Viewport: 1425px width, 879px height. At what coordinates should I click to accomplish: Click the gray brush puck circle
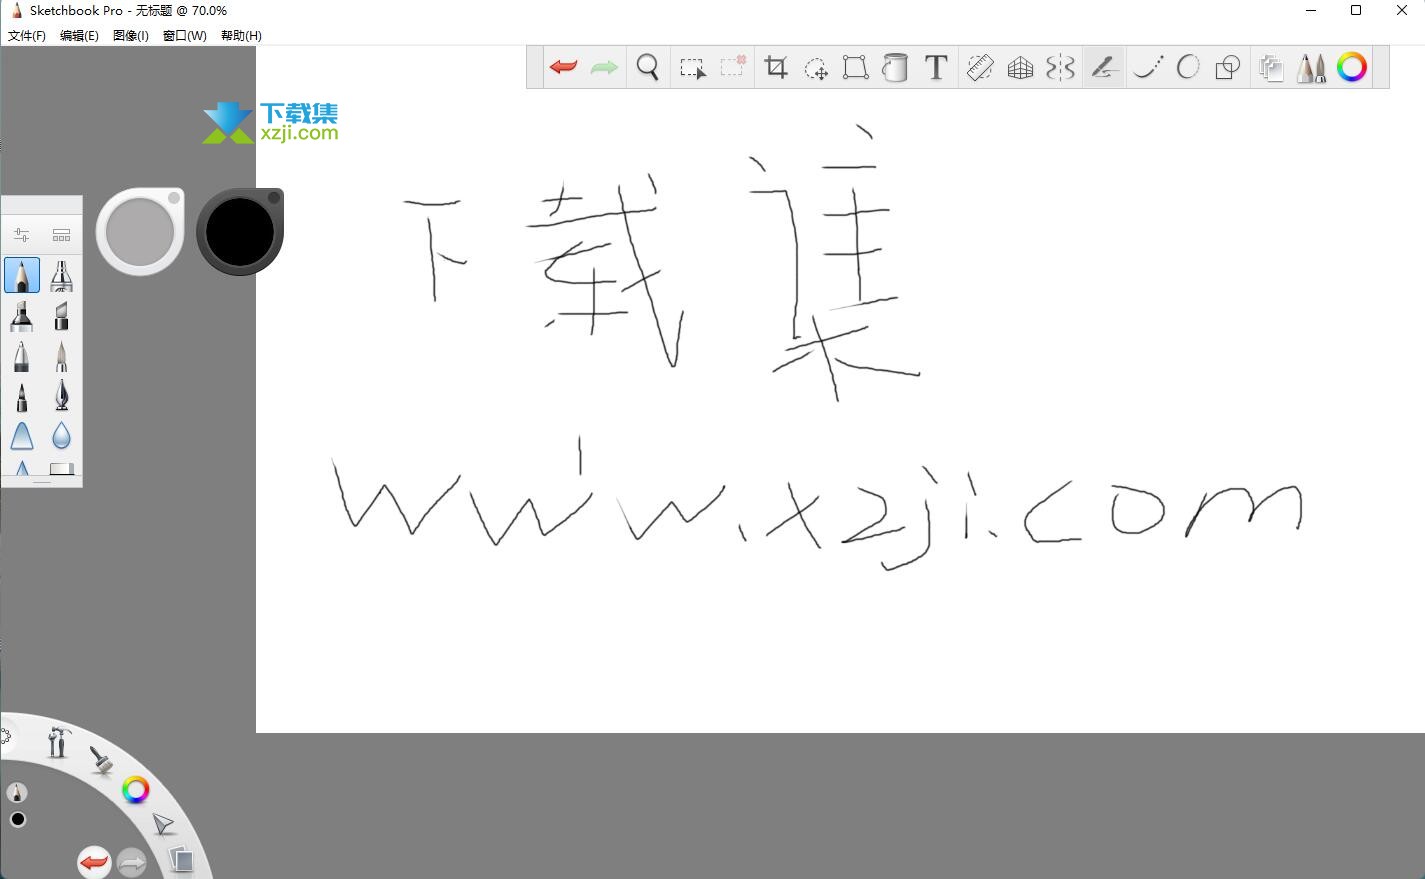140,231
